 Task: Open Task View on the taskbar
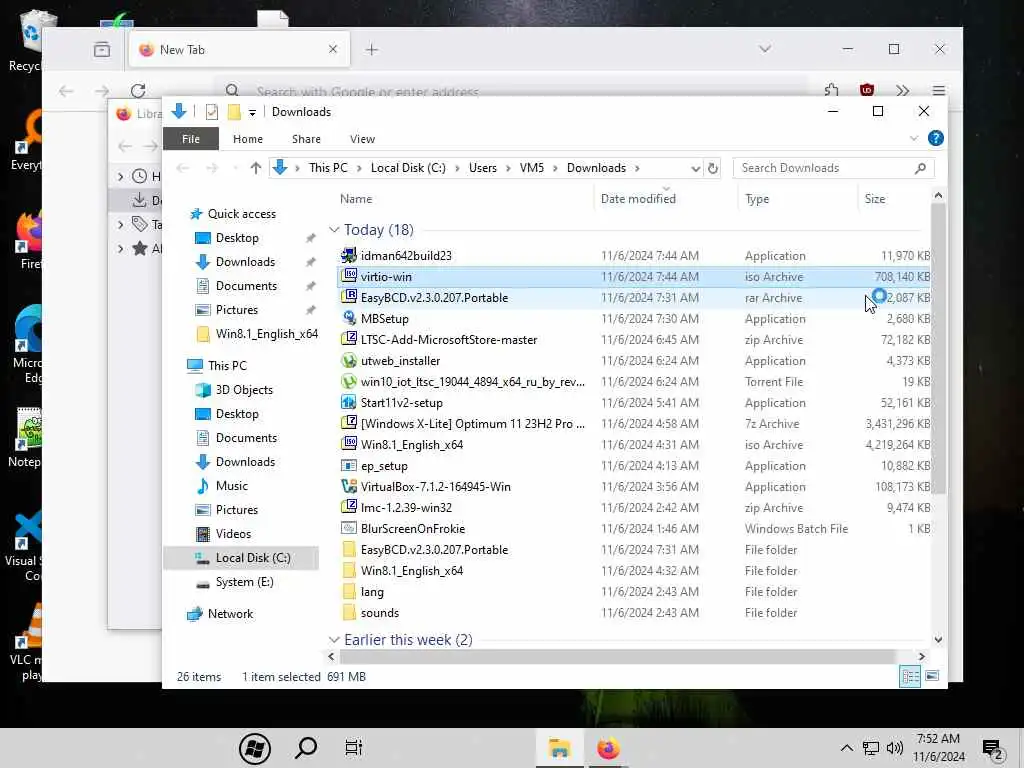(353, 748)
